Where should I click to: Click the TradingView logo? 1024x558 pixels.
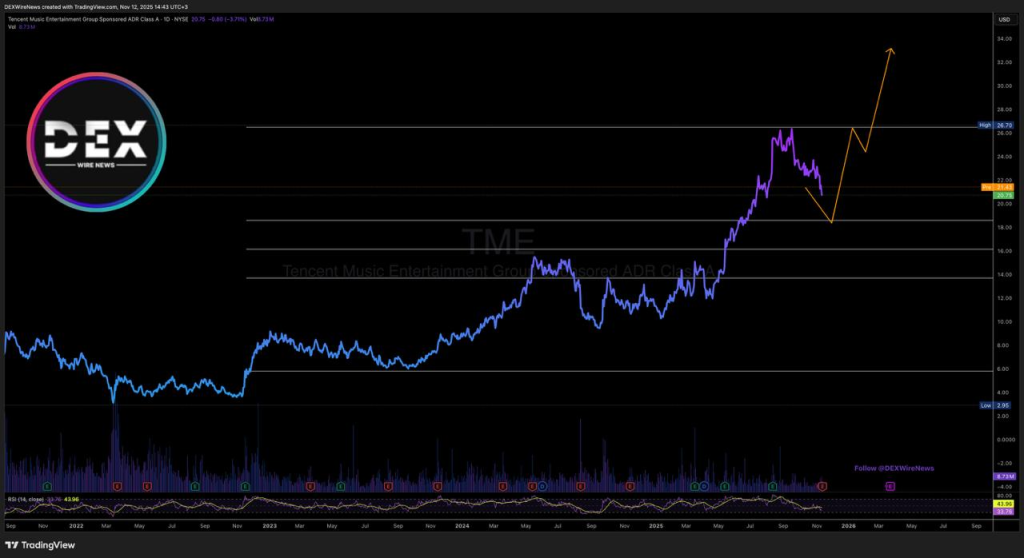point(40,545)
